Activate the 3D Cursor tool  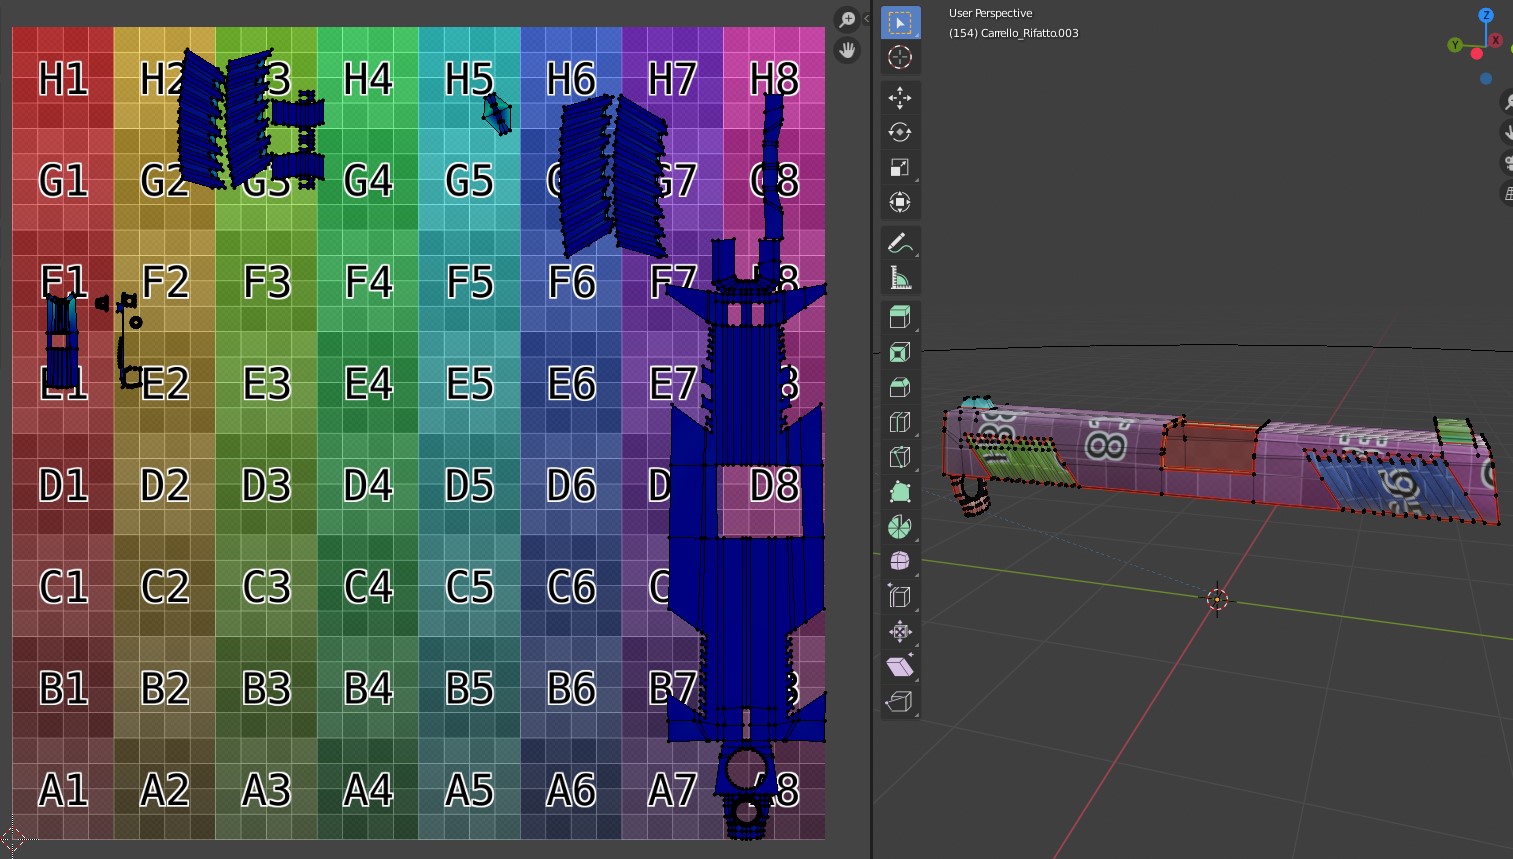click(900, 58)
